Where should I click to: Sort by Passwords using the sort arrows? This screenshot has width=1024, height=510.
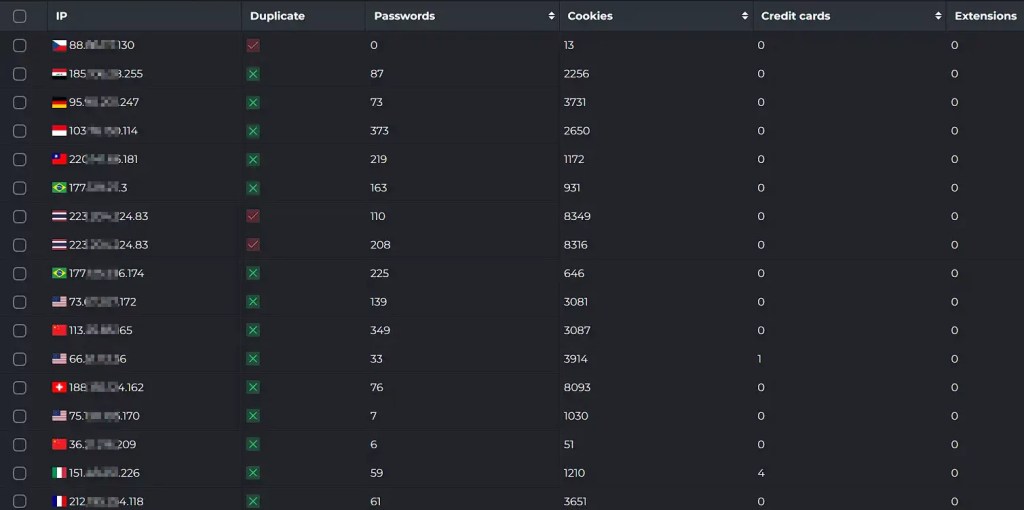point(551,16)
